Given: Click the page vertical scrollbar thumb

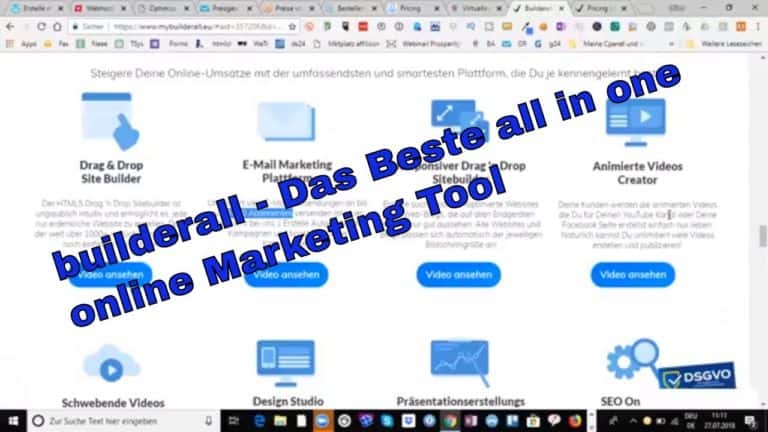Looking at the screenshot, I should [763, 237].
